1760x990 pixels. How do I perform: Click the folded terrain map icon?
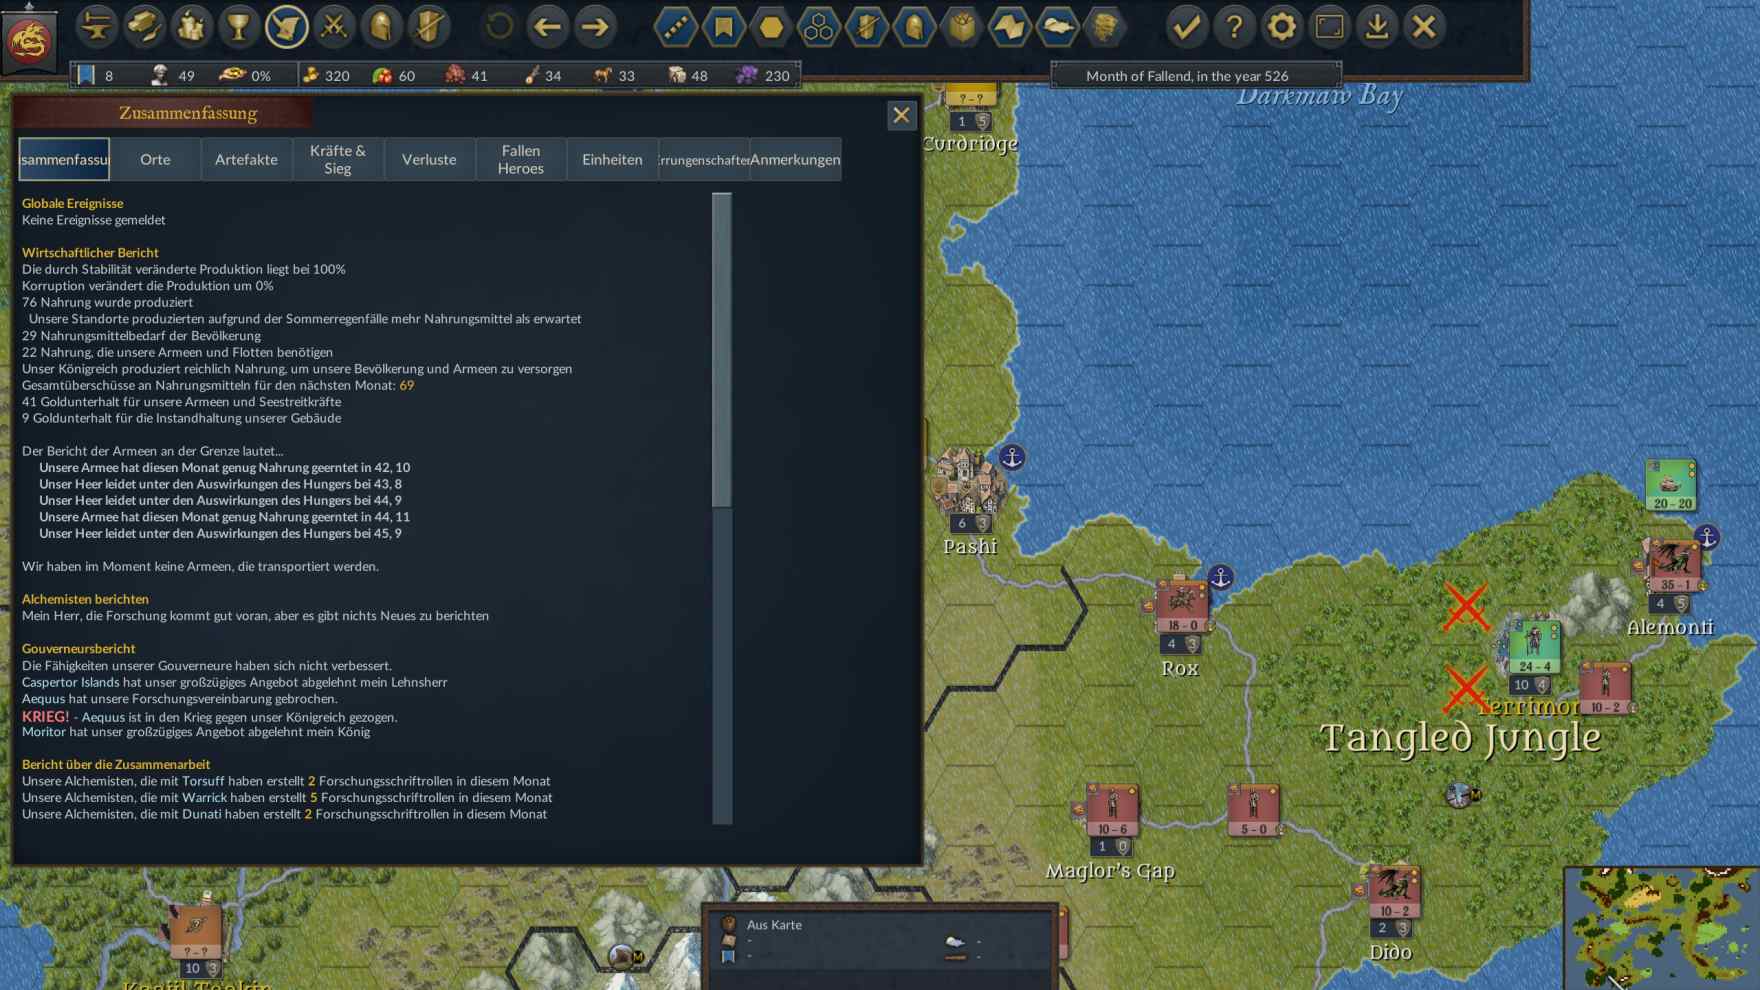click(x=1009, y=27)
